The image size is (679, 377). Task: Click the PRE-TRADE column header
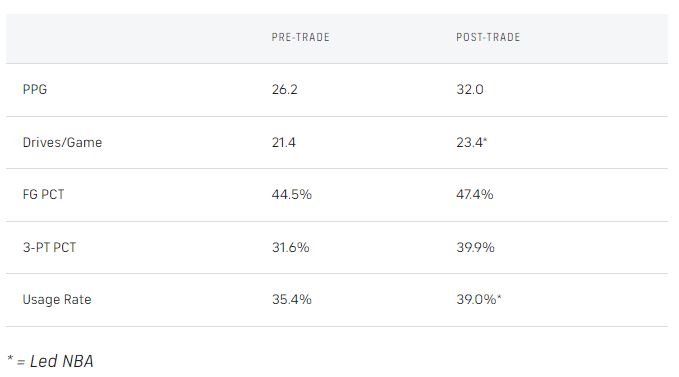[x=301, y=37]
